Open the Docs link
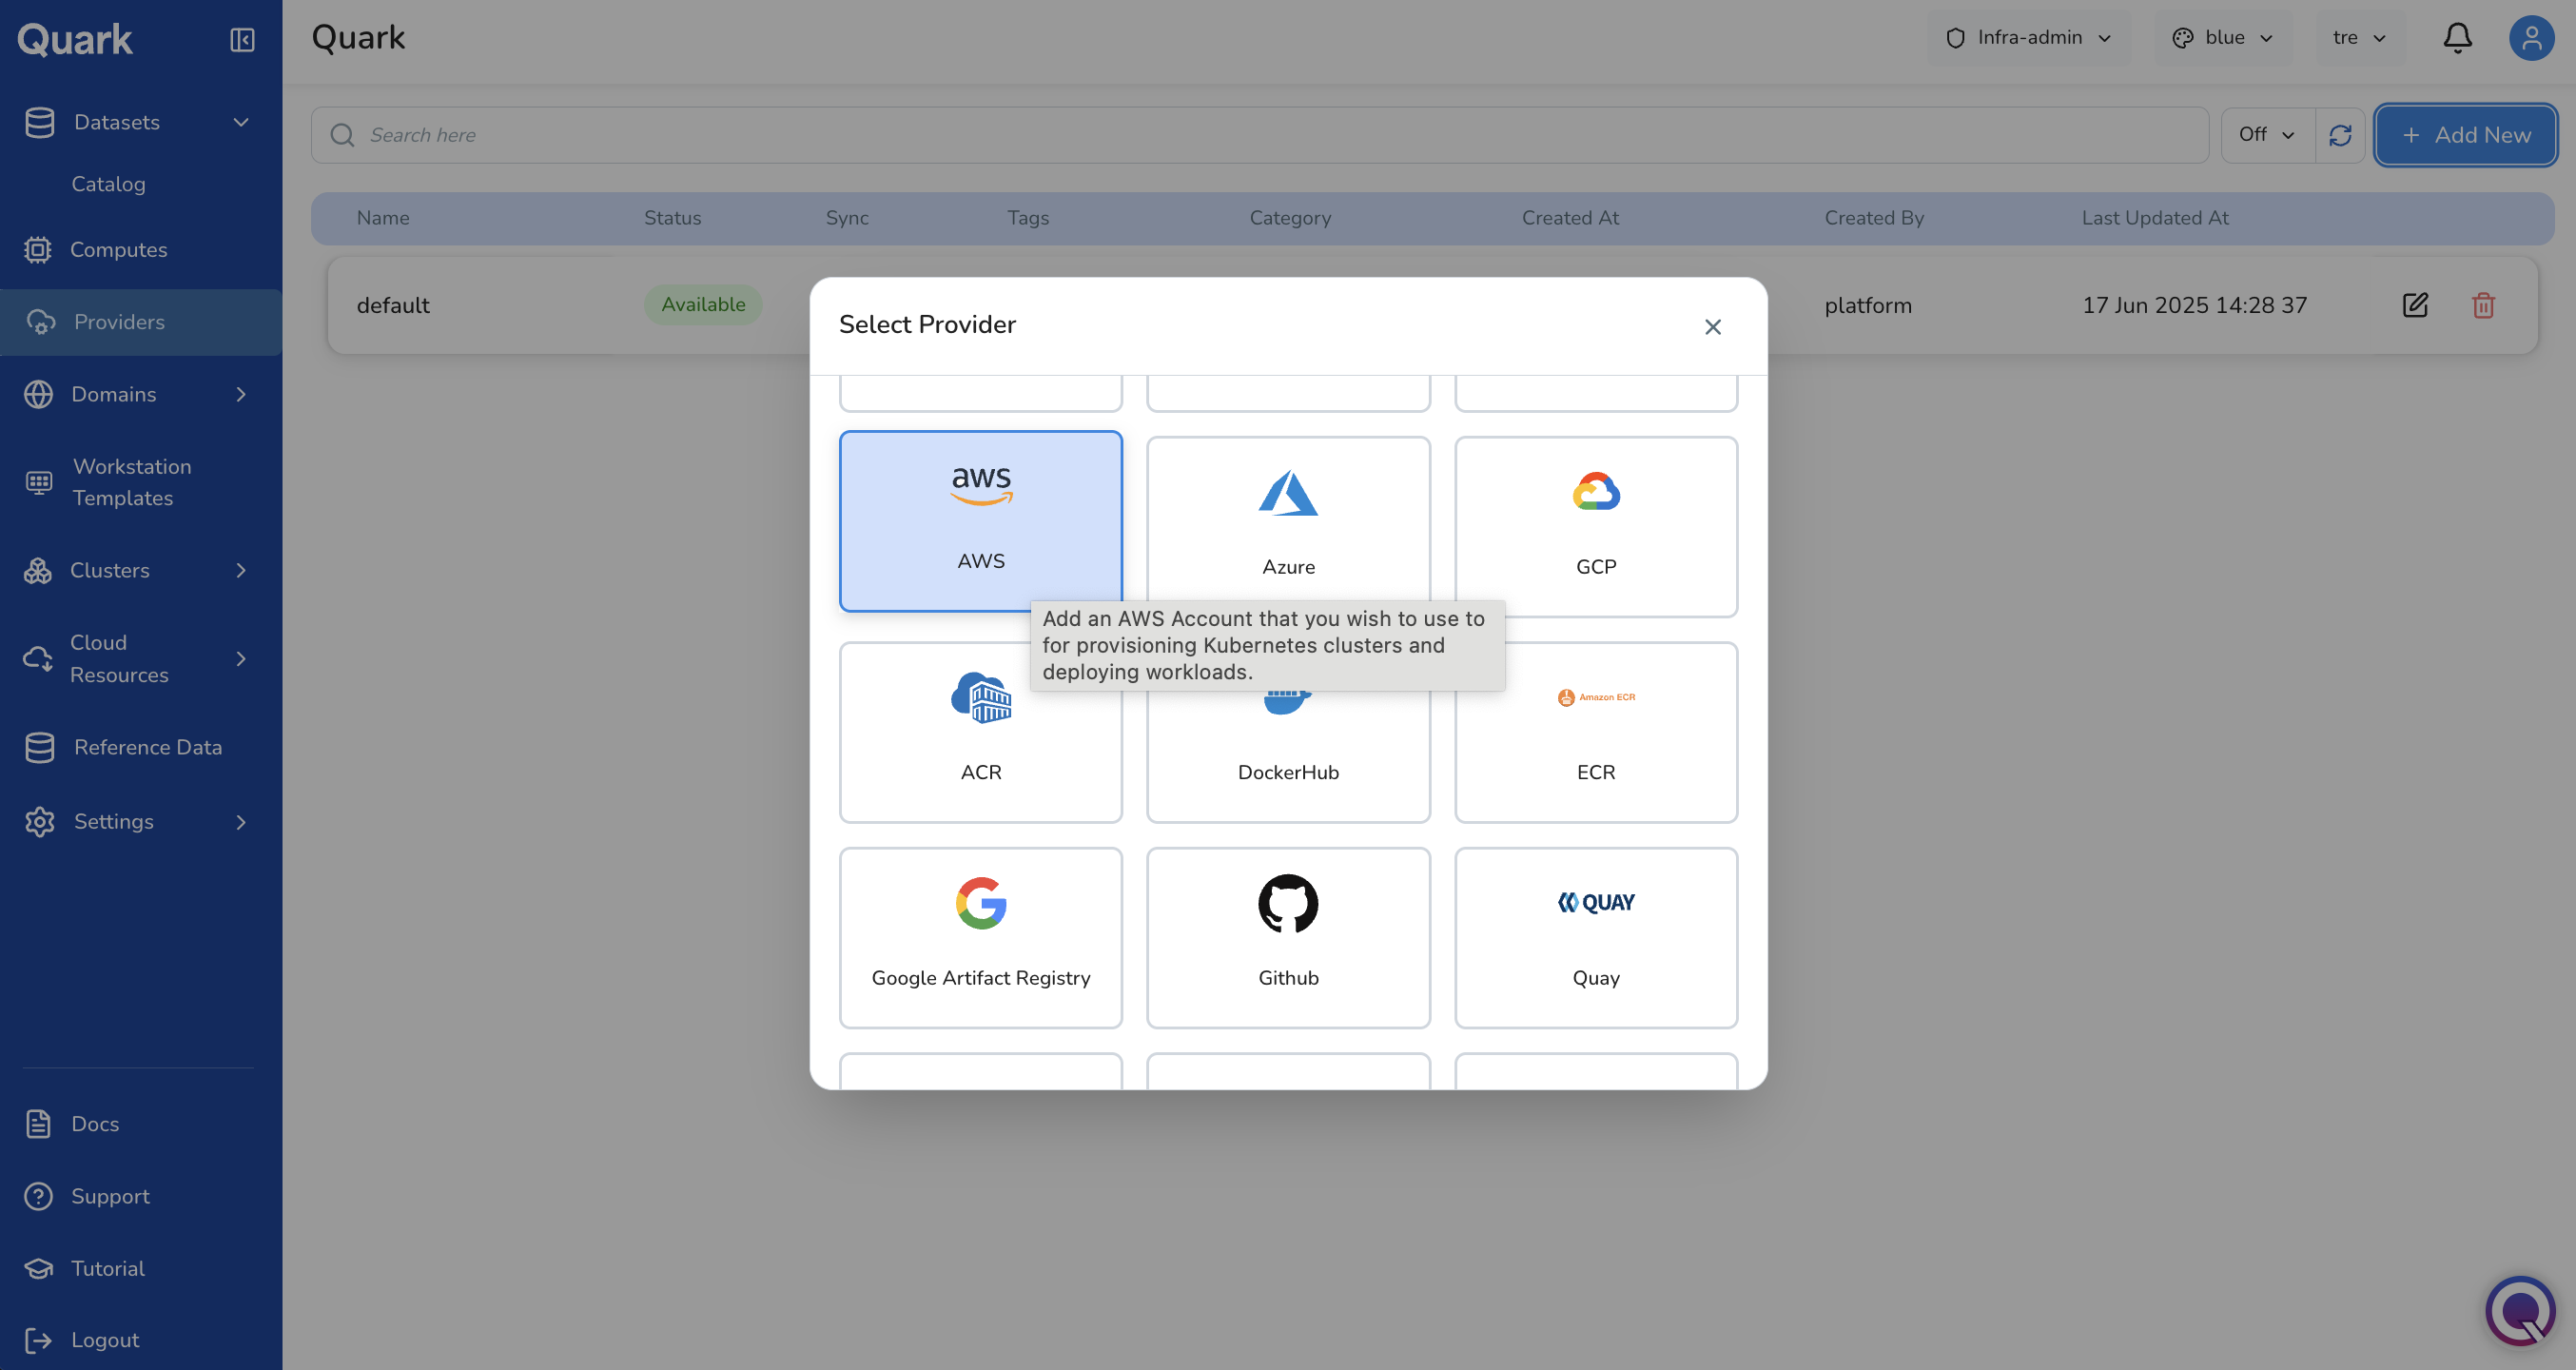This screenshot has width=2576, height=1370. tap(94, 1124)
